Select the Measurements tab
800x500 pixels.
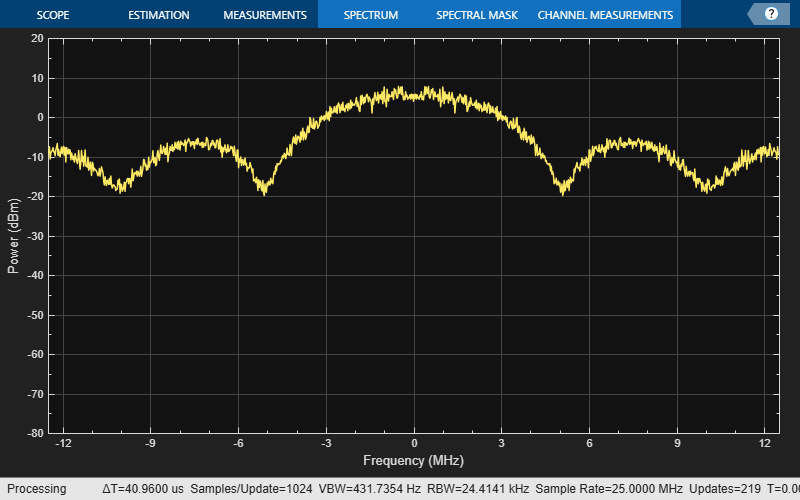264,15
